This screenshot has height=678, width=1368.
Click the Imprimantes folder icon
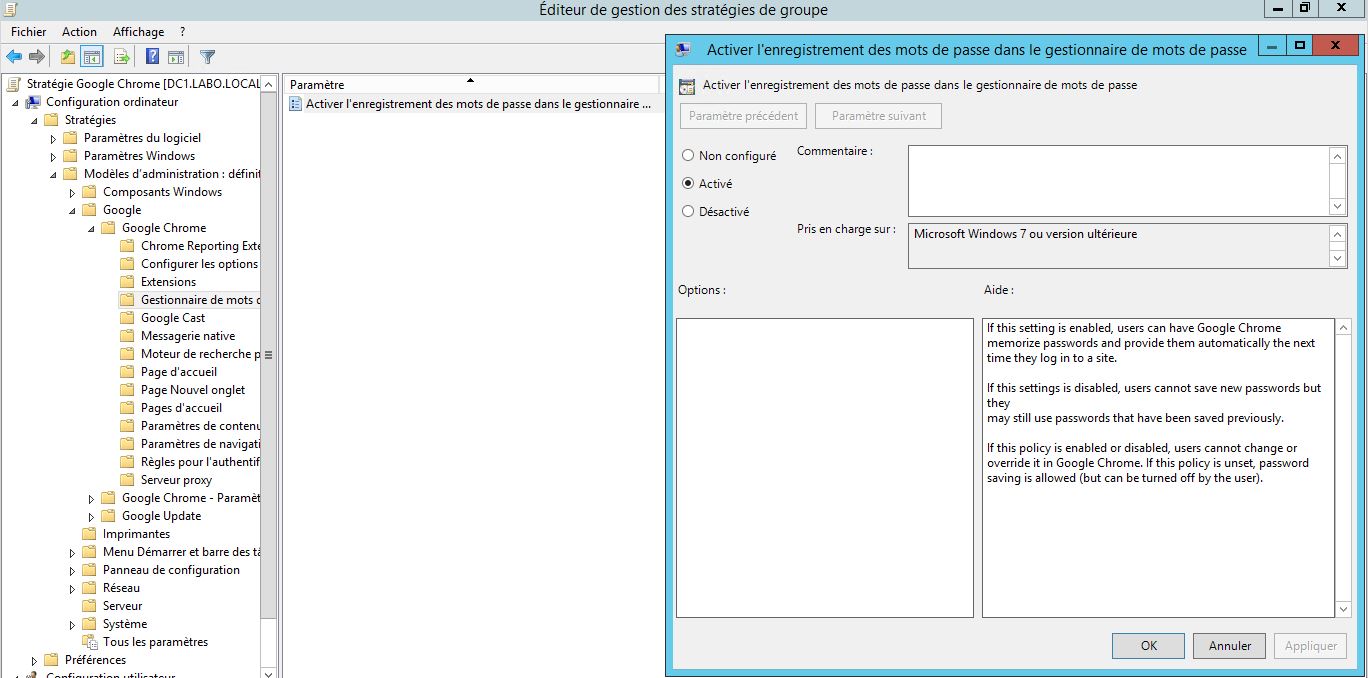tap(89, 534)
